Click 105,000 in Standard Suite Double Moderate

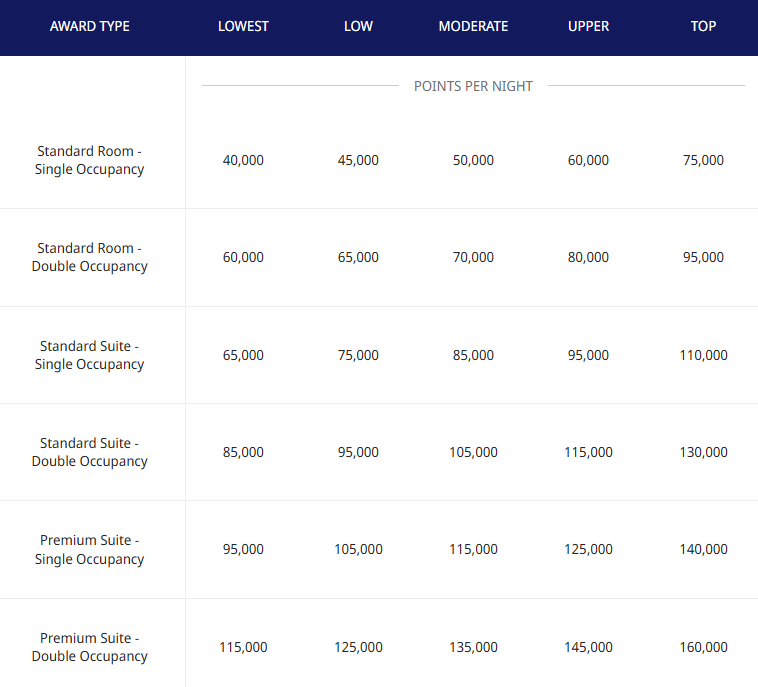pyautogui.click(x=473, y=453)
